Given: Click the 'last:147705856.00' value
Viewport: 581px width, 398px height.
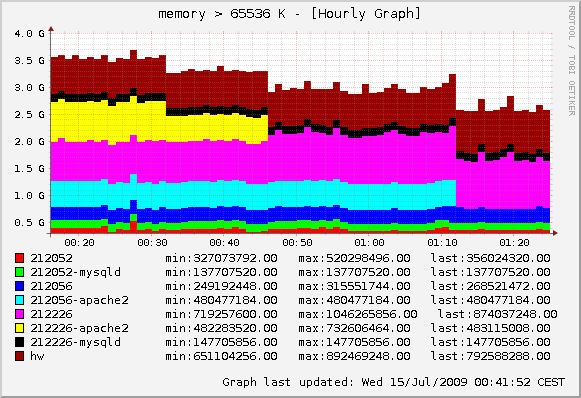Looking at the screenshot, I should click(x=491, y=342).
